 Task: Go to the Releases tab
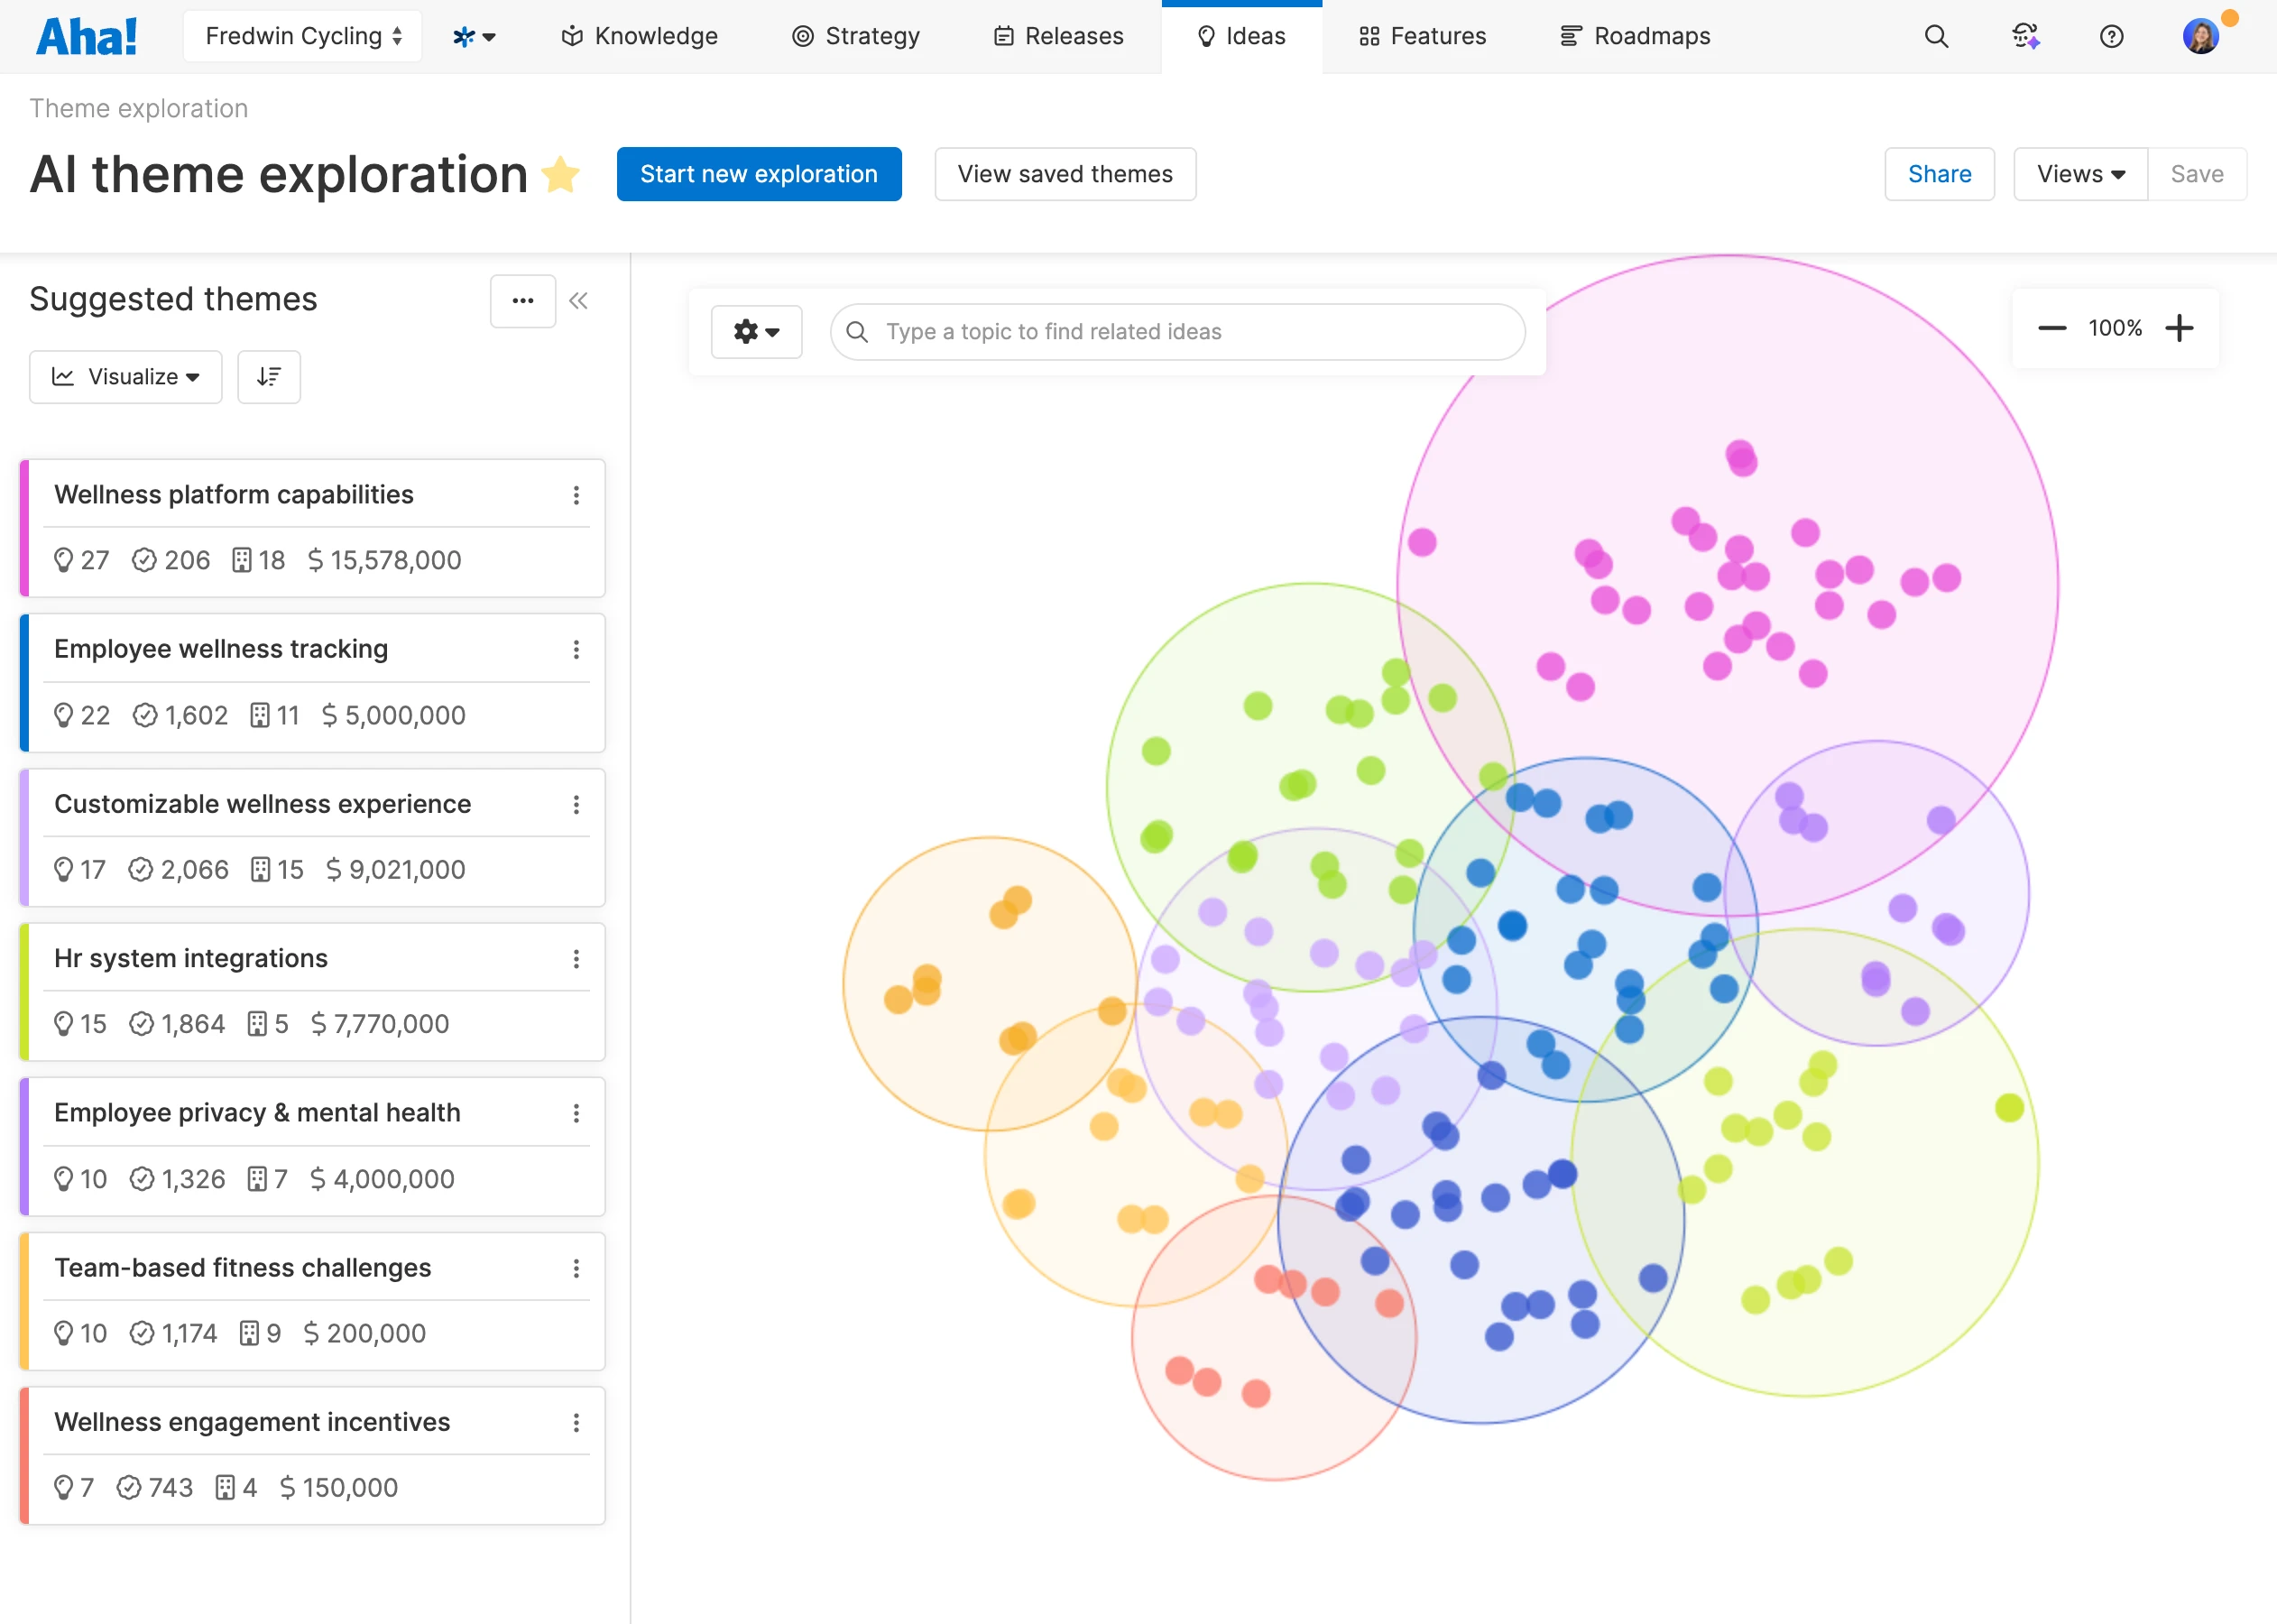coord(1058,37)
